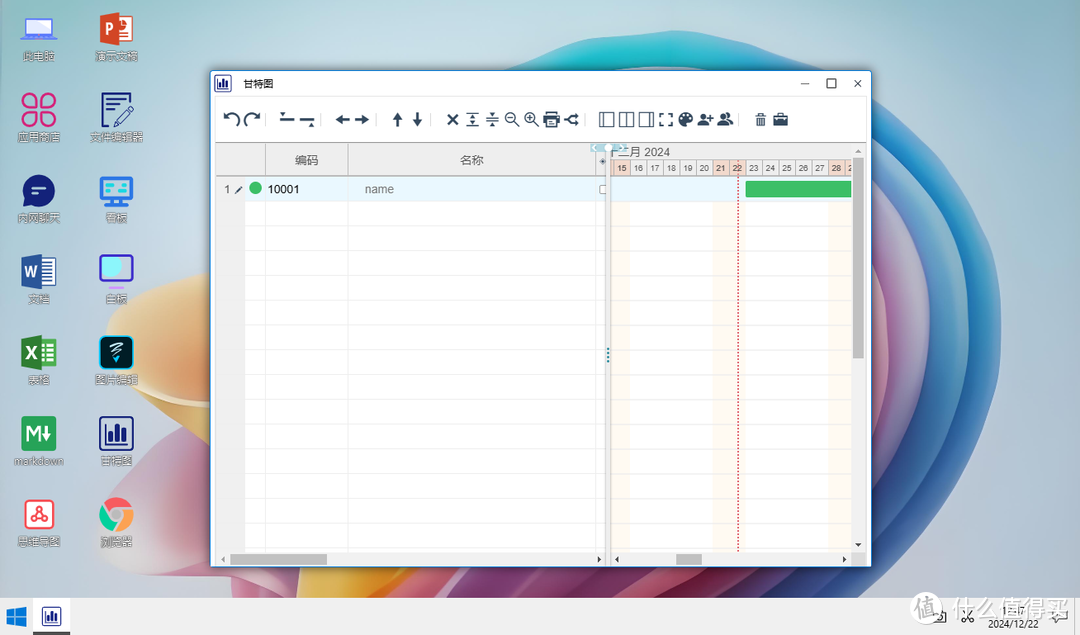This screenshot has width=1080, height=635.
Task: Expand all tasks icon in toolbar
Action: coord(472,120)
